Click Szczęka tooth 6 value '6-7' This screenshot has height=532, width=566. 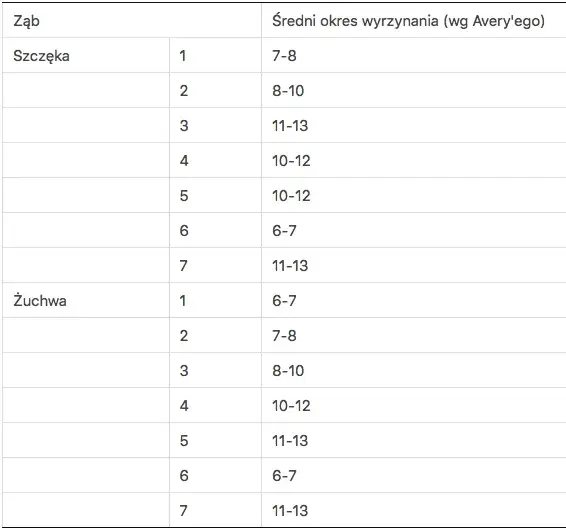tap(284, 231)
